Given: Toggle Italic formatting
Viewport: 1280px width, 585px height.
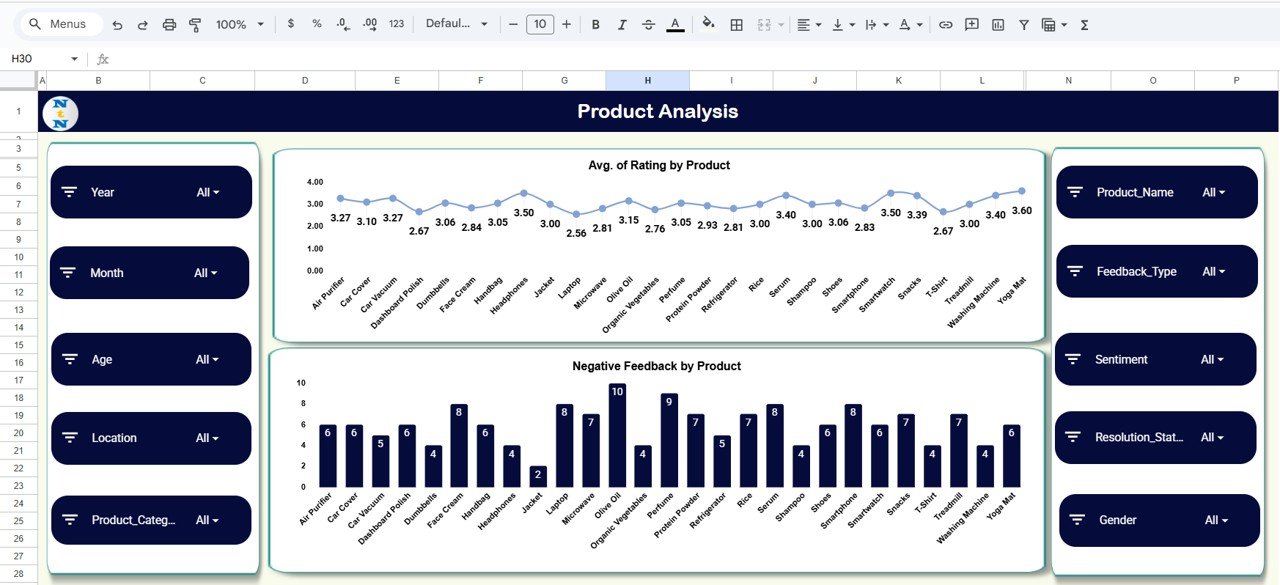Looking at the screenshot, I should coord(622,24).
